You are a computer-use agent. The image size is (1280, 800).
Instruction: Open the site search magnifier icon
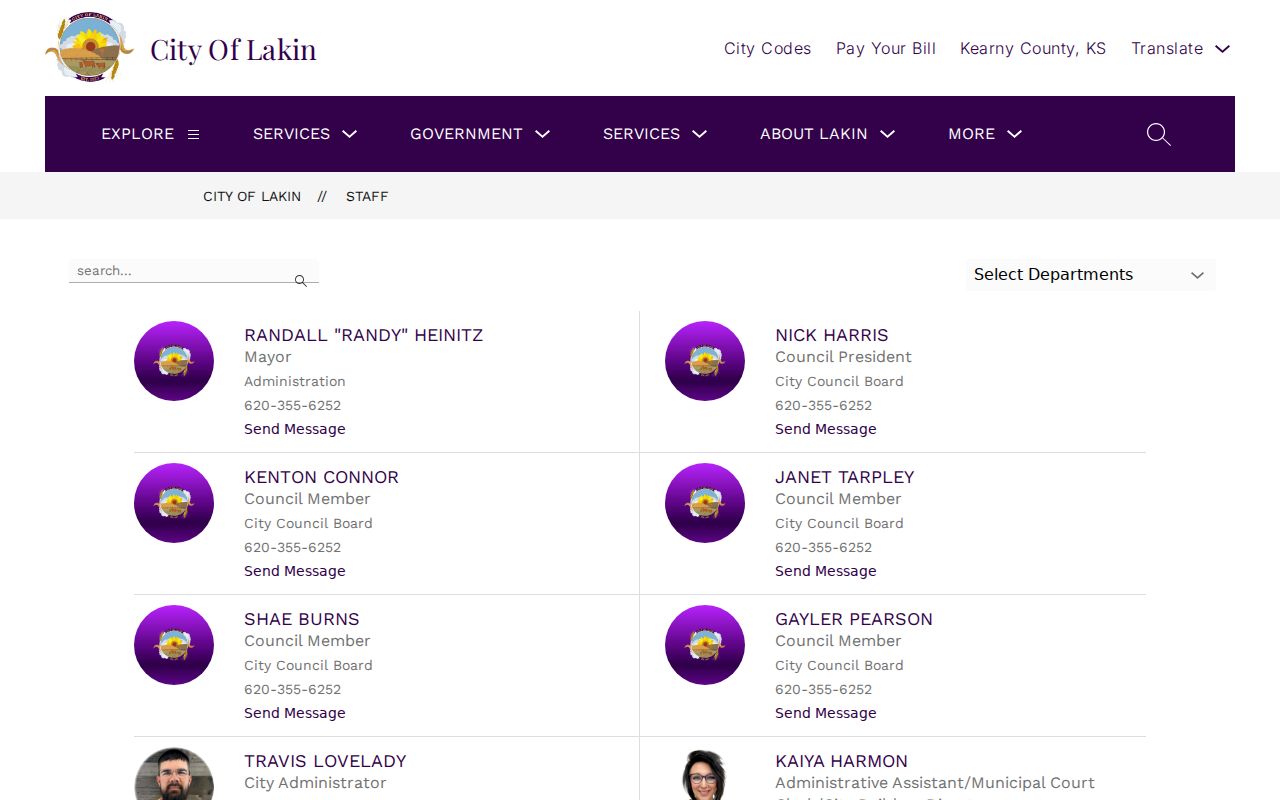[x=1158, y=134]
